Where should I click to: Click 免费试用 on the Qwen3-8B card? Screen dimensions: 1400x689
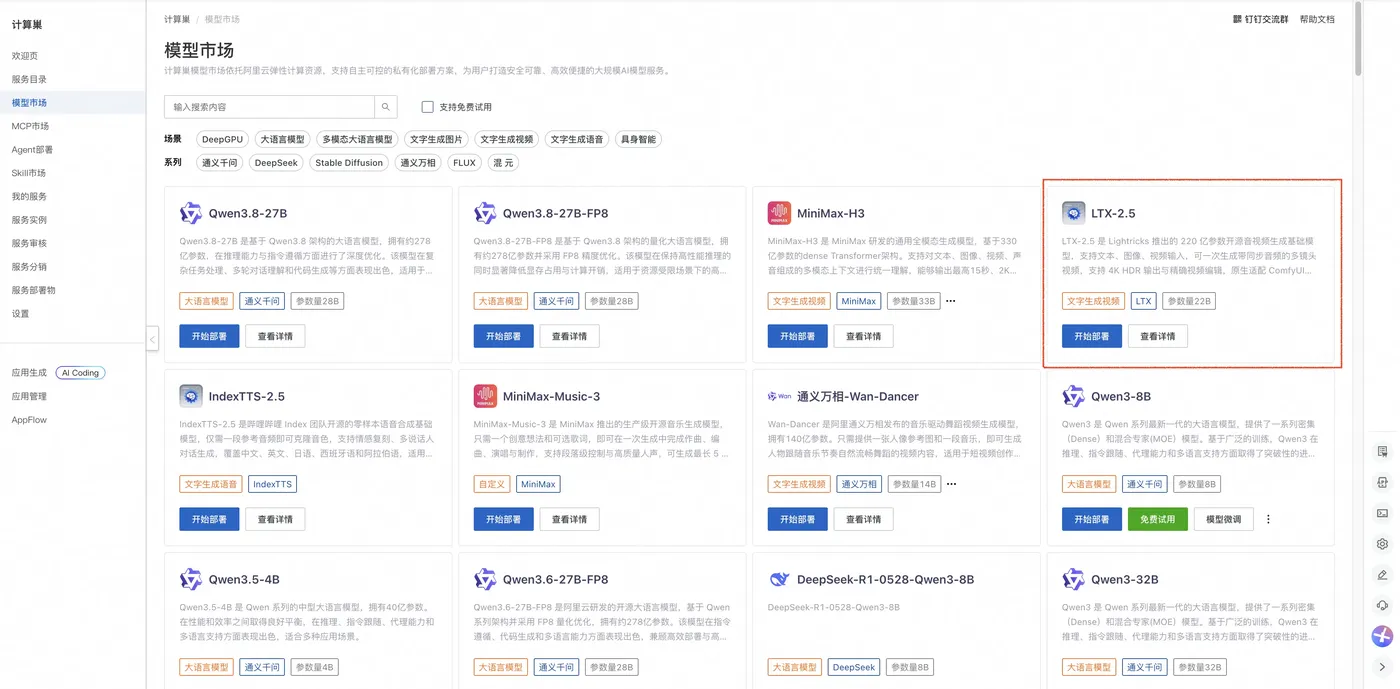[x=1158, y=520]
